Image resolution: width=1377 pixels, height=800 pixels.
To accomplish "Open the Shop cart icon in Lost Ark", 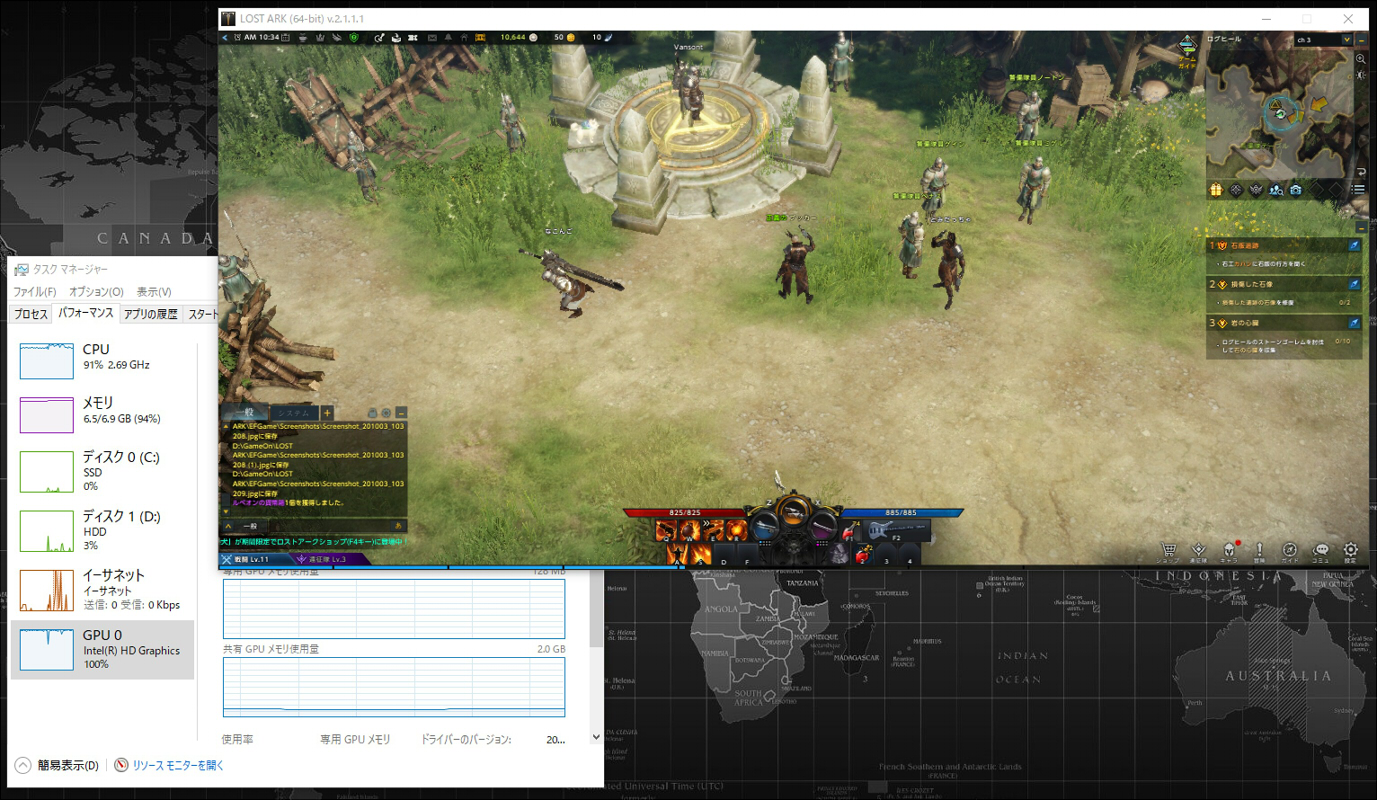I will click(x=1168, y=551).
